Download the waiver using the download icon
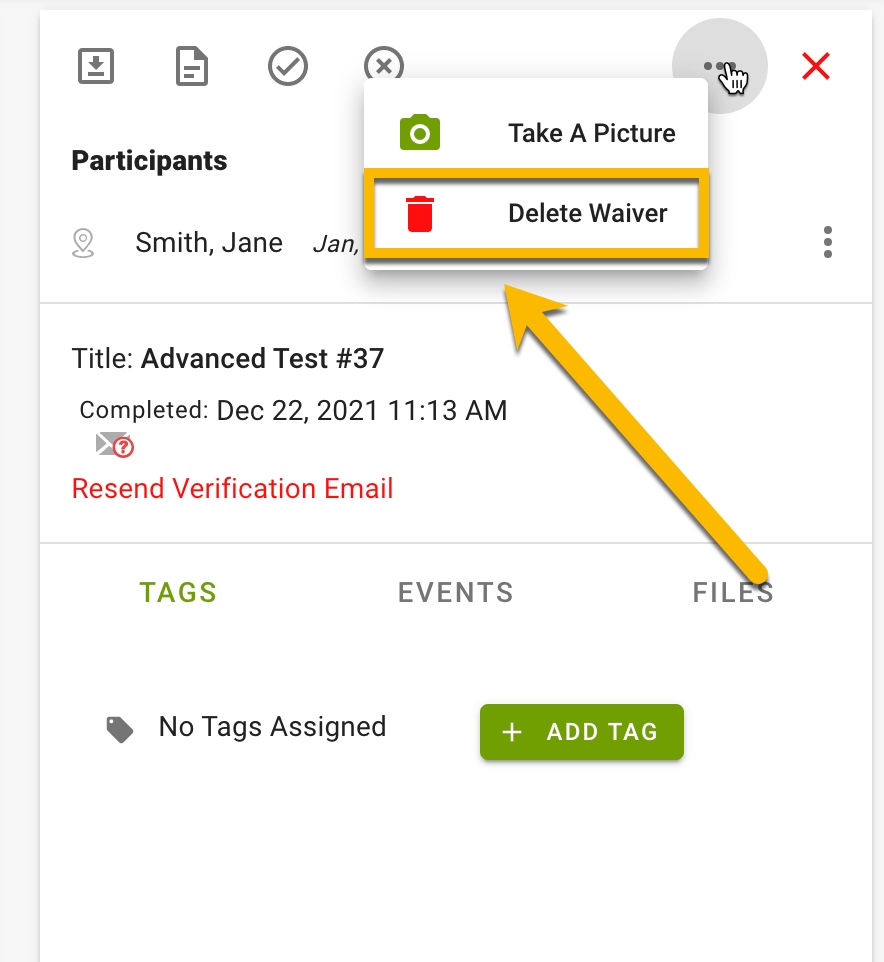Viewport: 884px width, 962px height. (96, 66)
